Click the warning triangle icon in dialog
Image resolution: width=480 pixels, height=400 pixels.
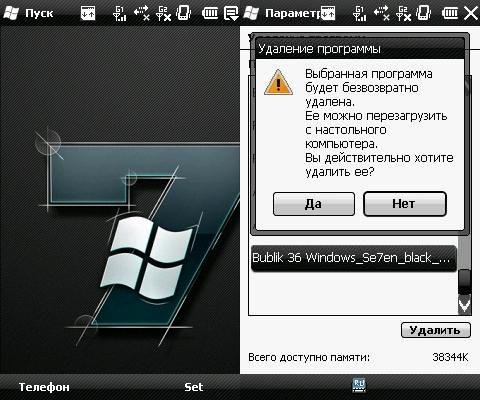(x=278, y=83)
